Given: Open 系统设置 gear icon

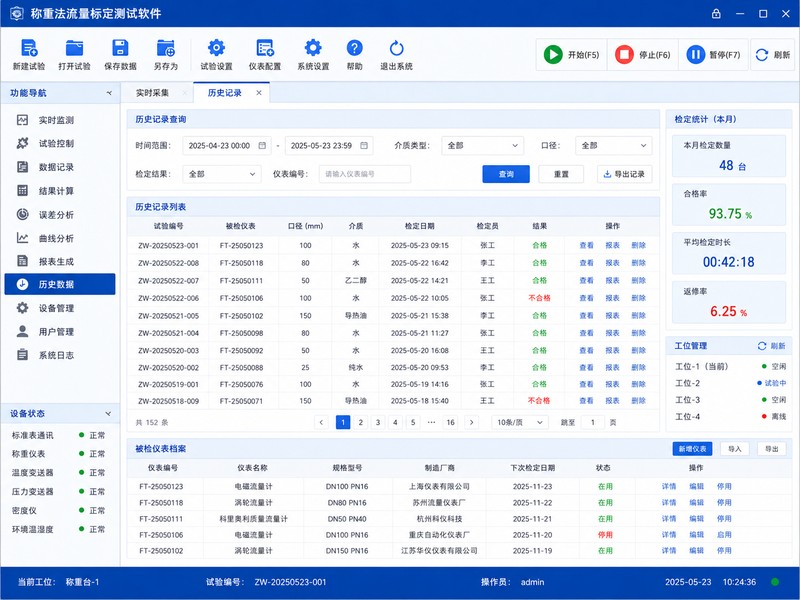Looking at the screenshot, I should (x=313, y=48).
